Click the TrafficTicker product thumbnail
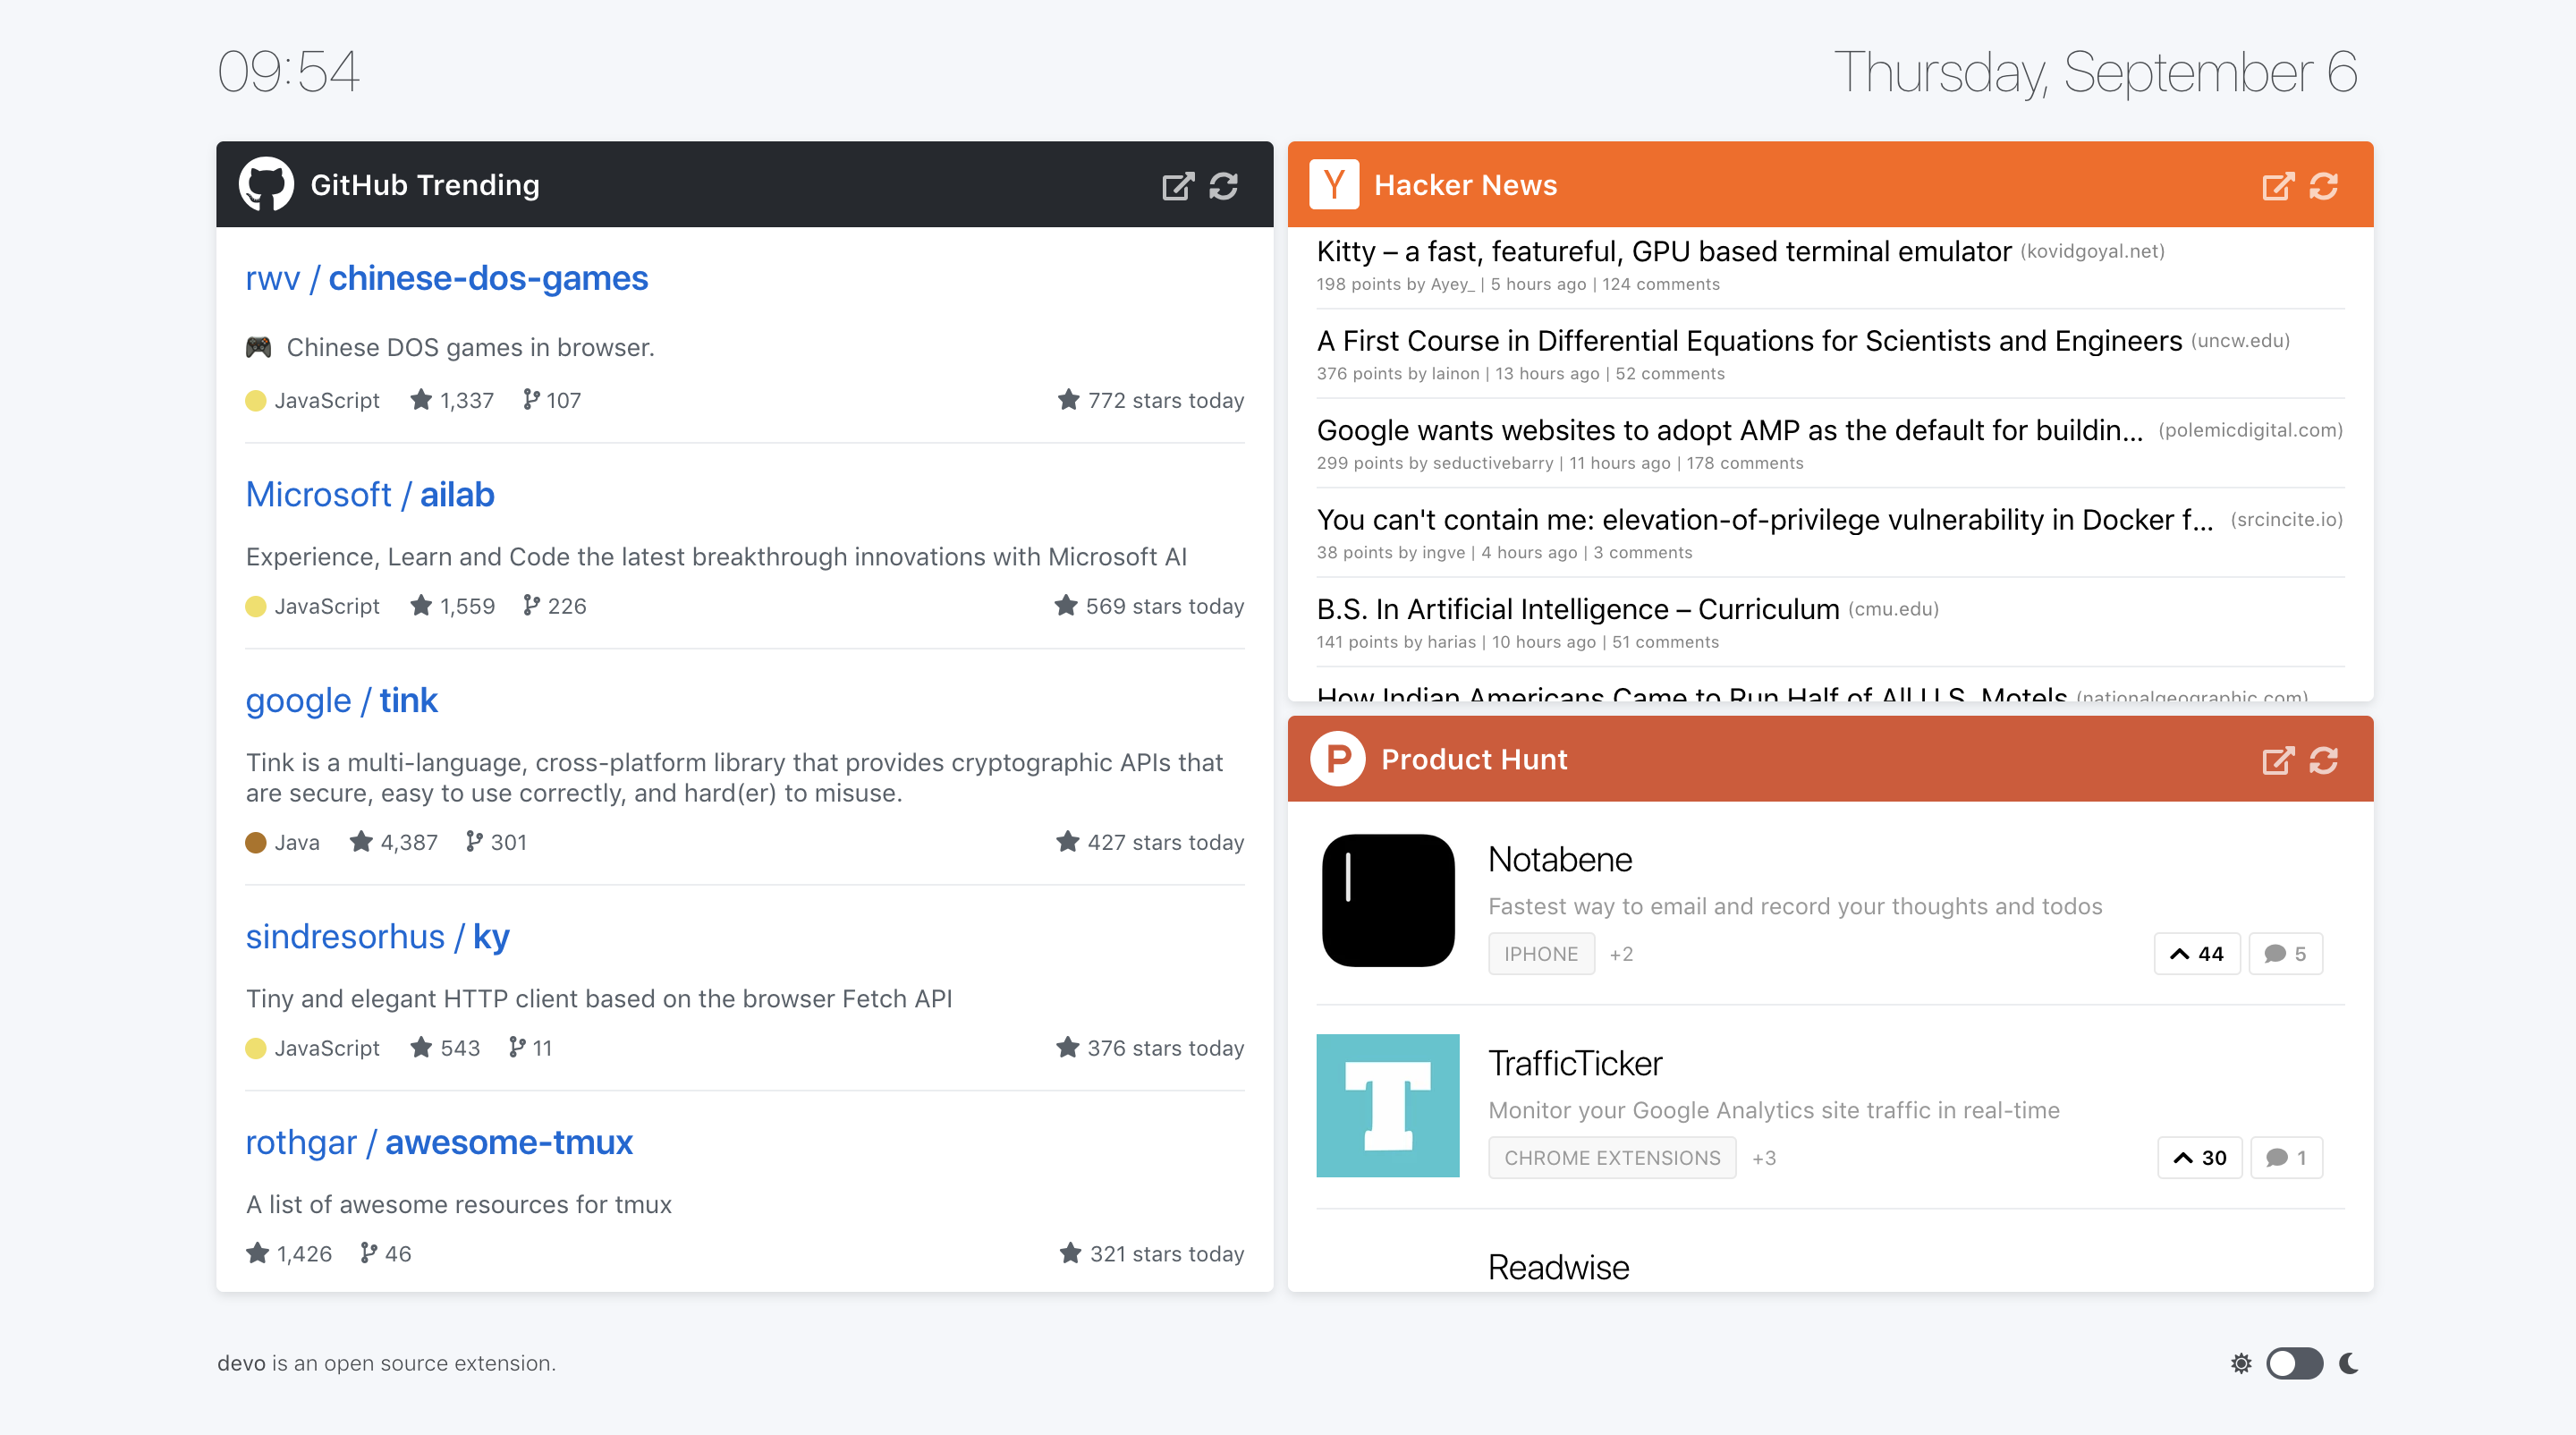The height and width of the screenshot is (1435, 2576). pos(1387,1105)
